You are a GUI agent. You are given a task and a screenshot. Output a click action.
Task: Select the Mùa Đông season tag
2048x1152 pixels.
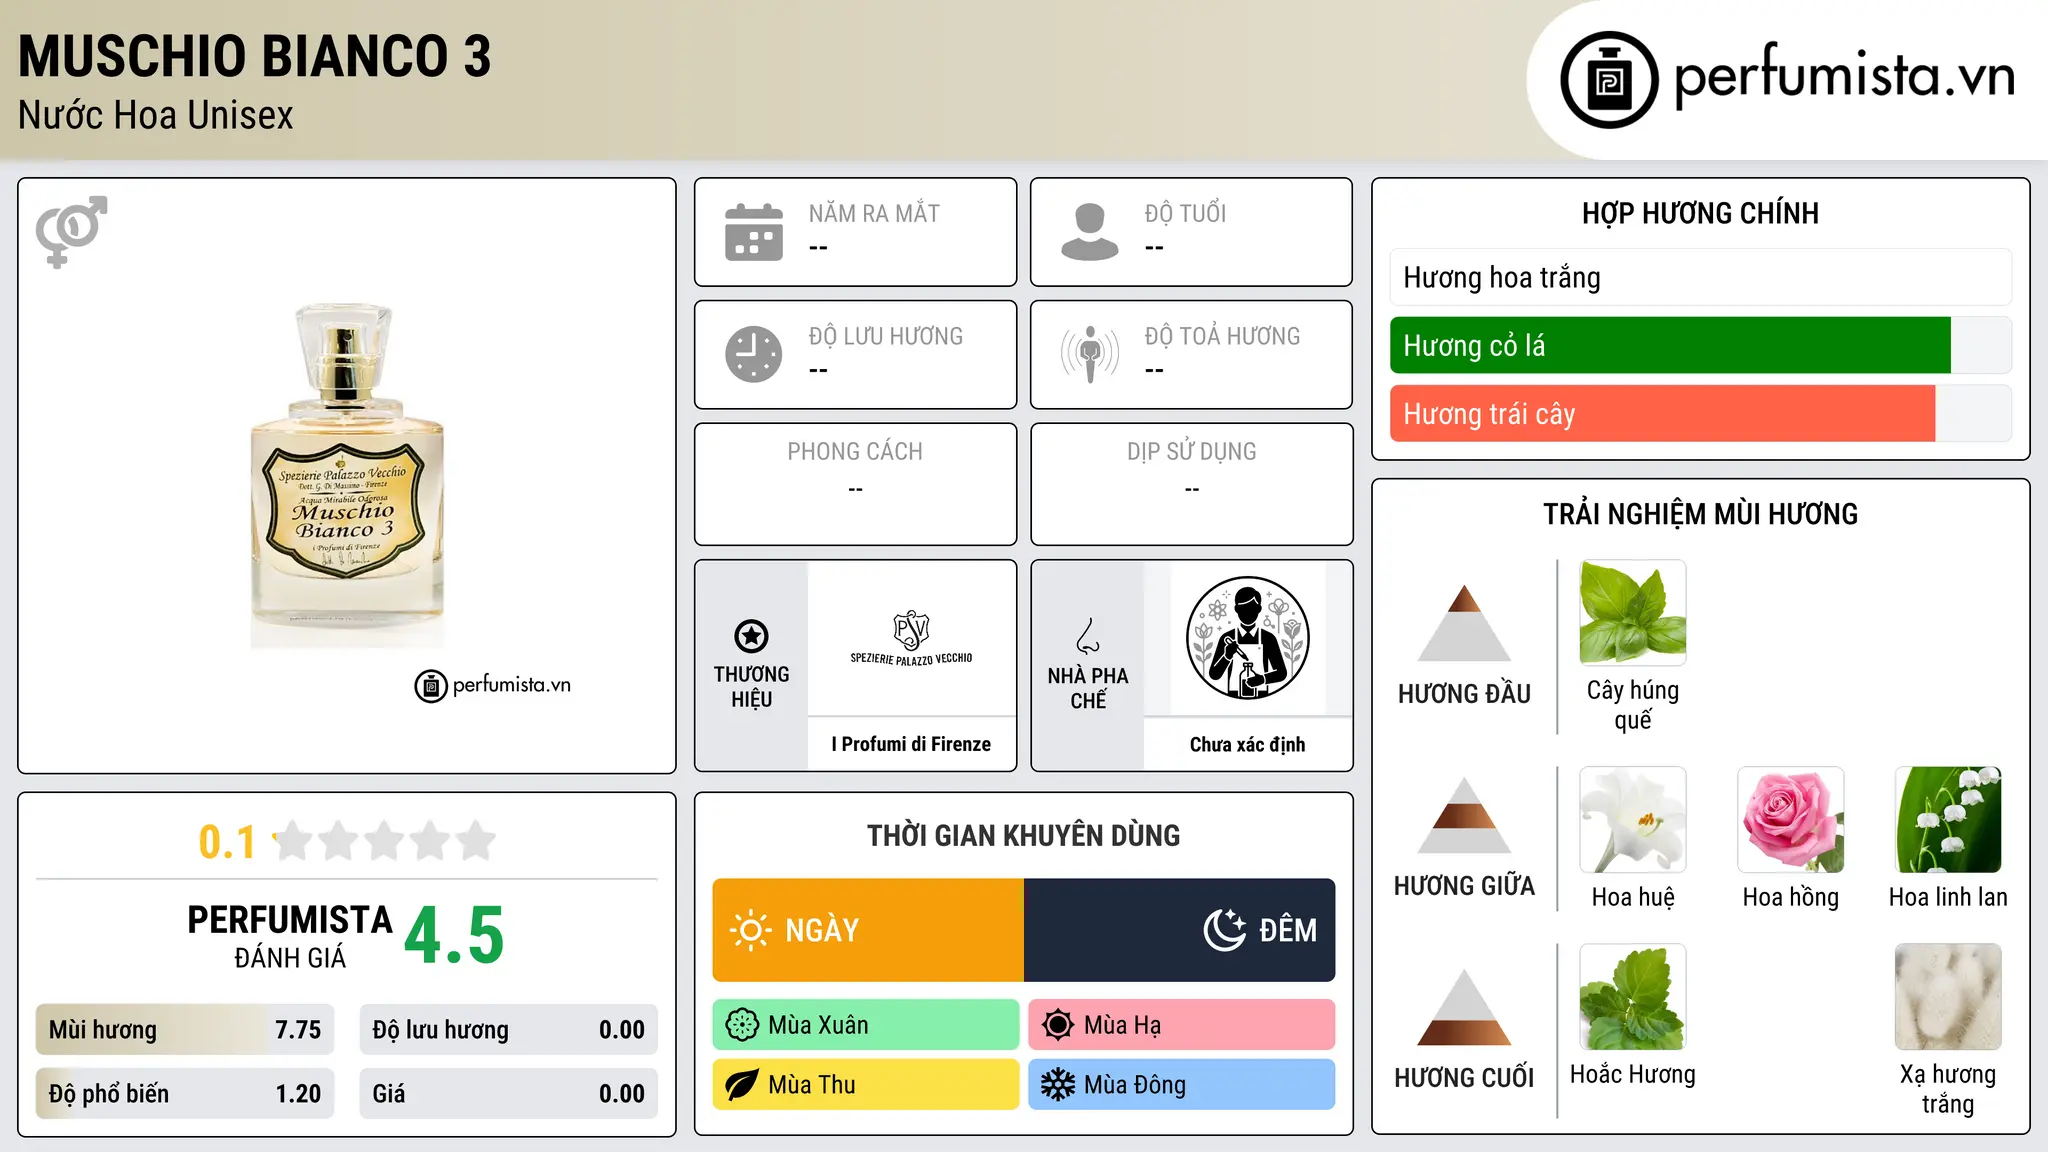[1182, 1085]
